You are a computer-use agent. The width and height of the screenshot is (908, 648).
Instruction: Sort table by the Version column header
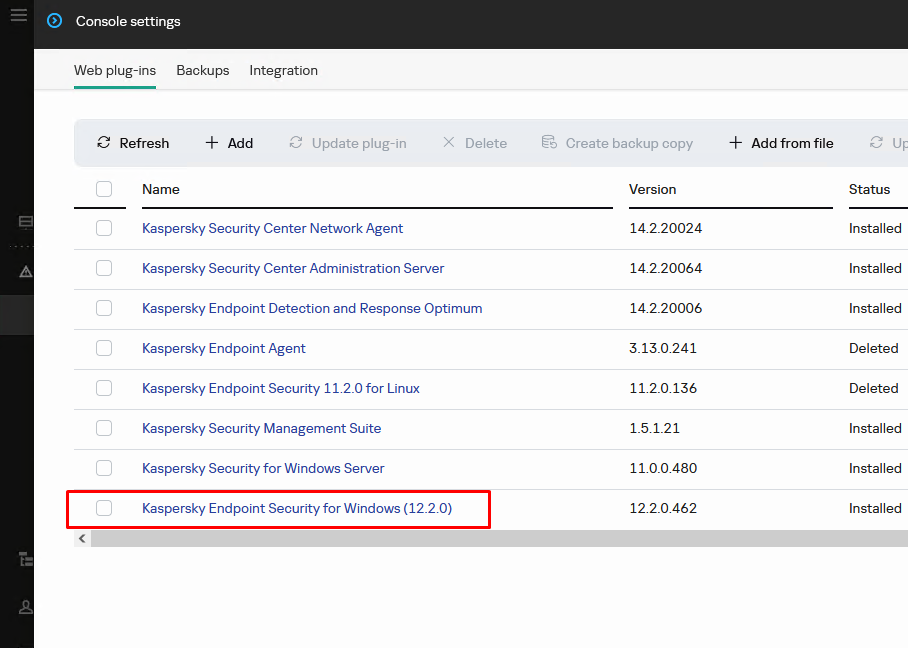coord(652,189)
